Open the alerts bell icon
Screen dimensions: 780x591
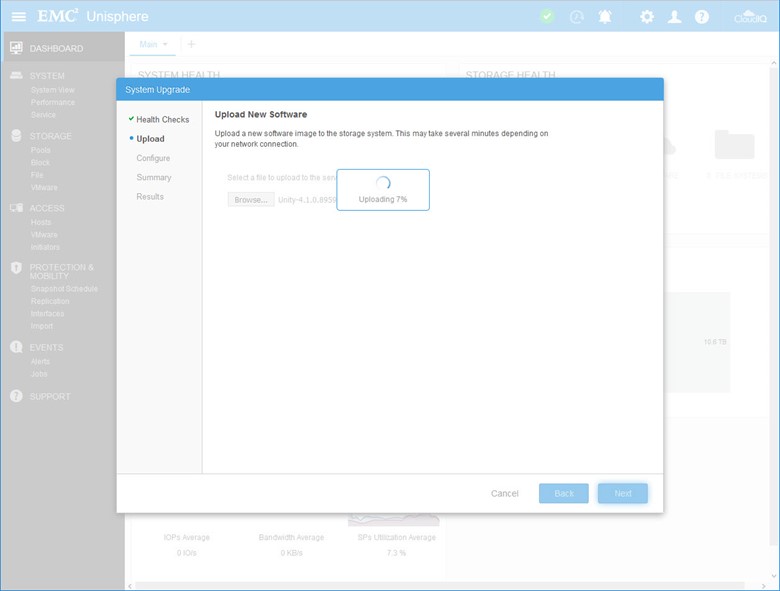click(x=605, y=17)
